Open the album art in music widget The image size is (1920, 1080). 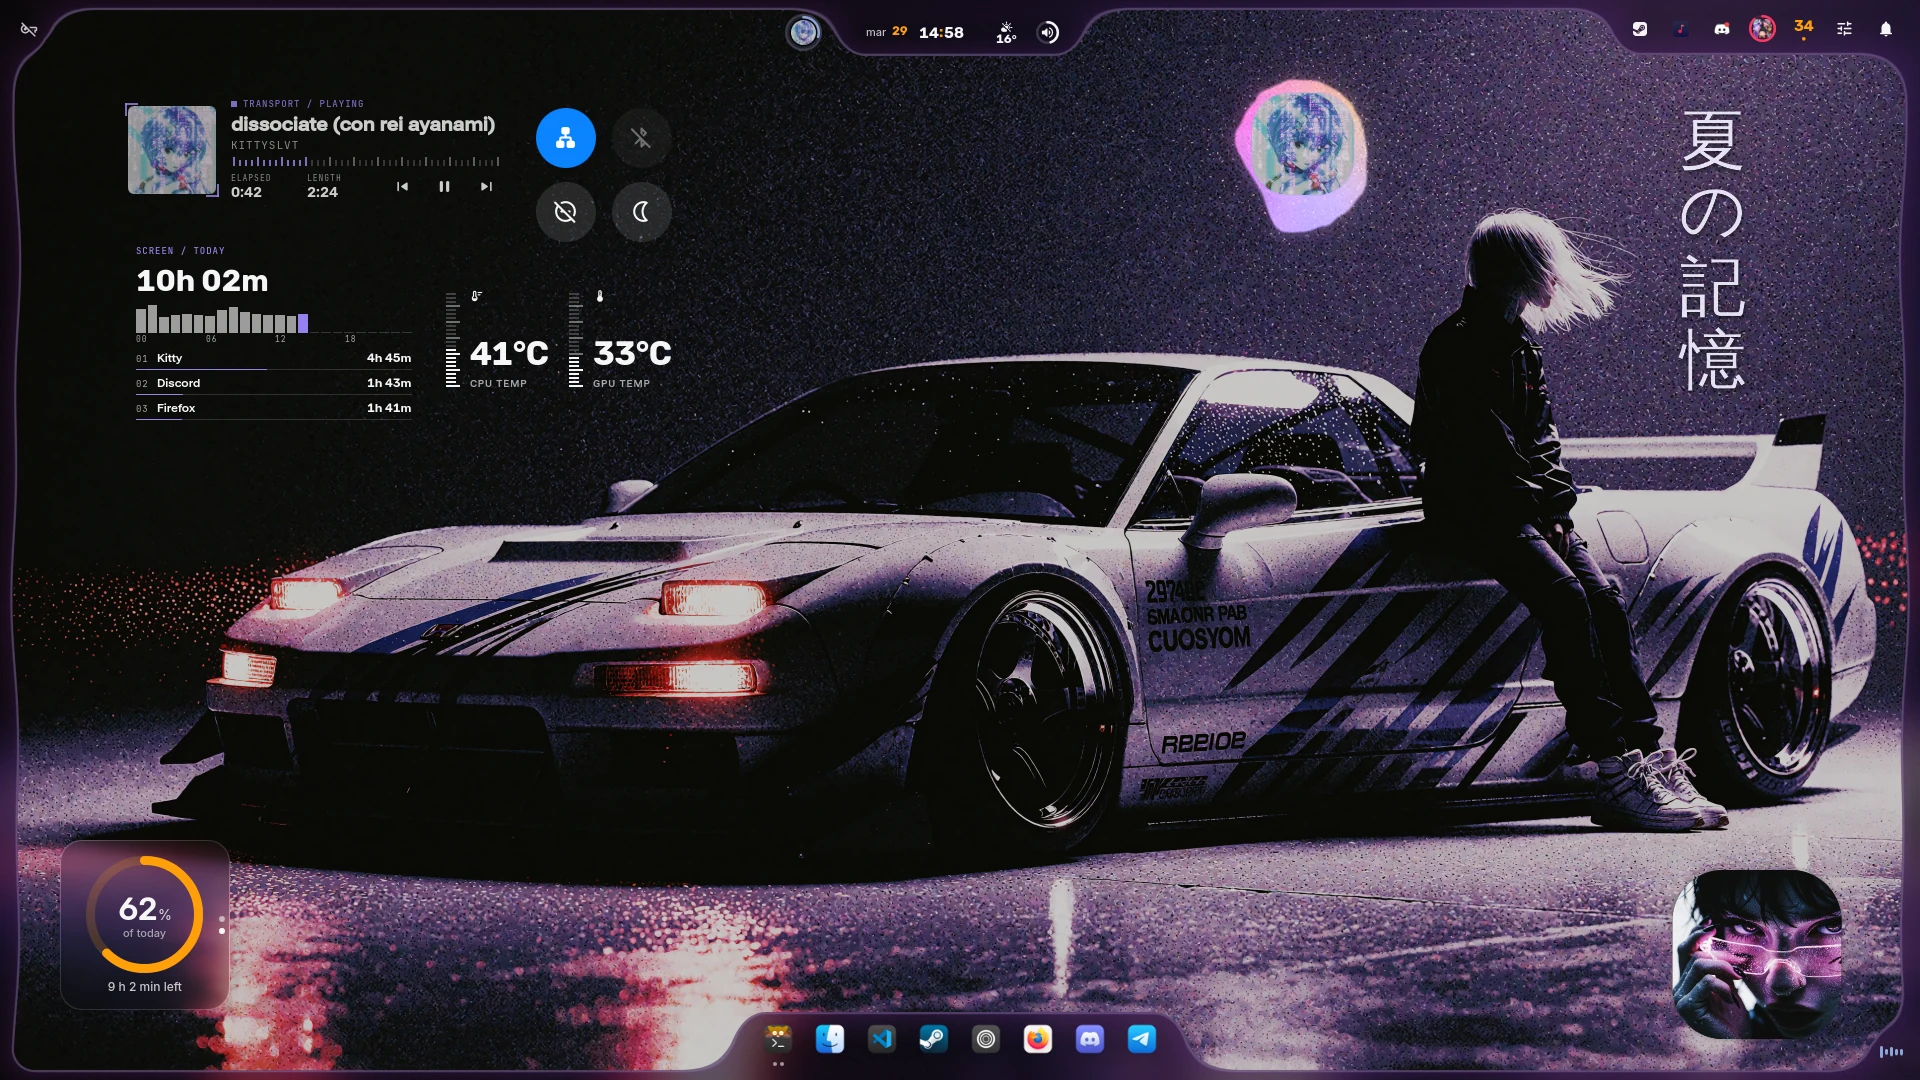click(172, 150)
